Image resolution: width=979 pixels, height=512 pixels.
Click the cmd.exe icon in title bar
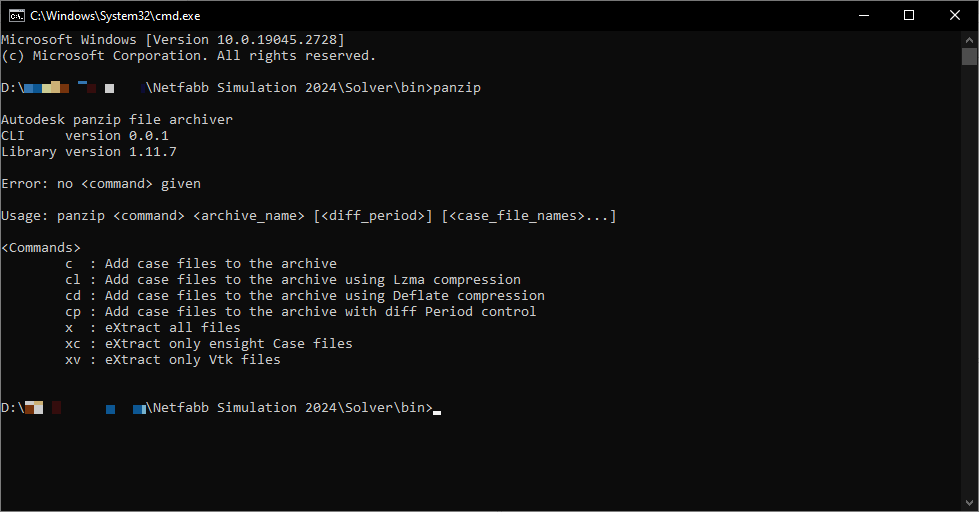[x=16, y=15]
